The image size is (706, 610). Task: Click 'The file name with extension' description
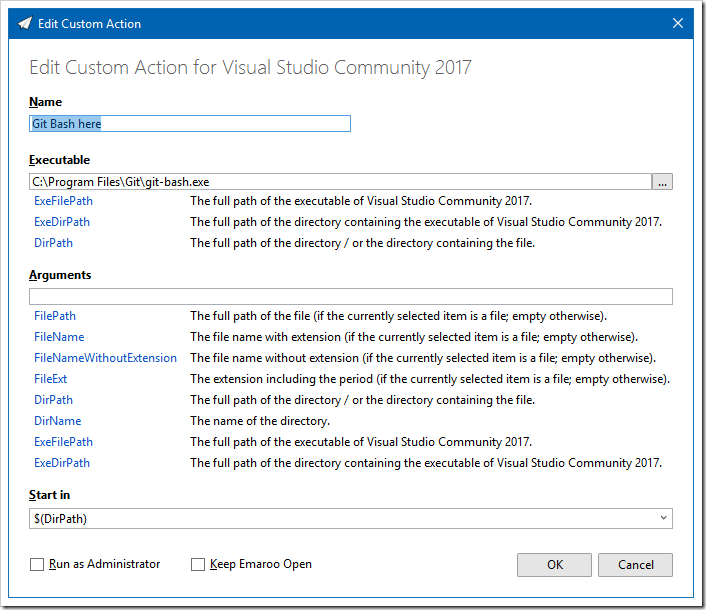coord(414,337)
